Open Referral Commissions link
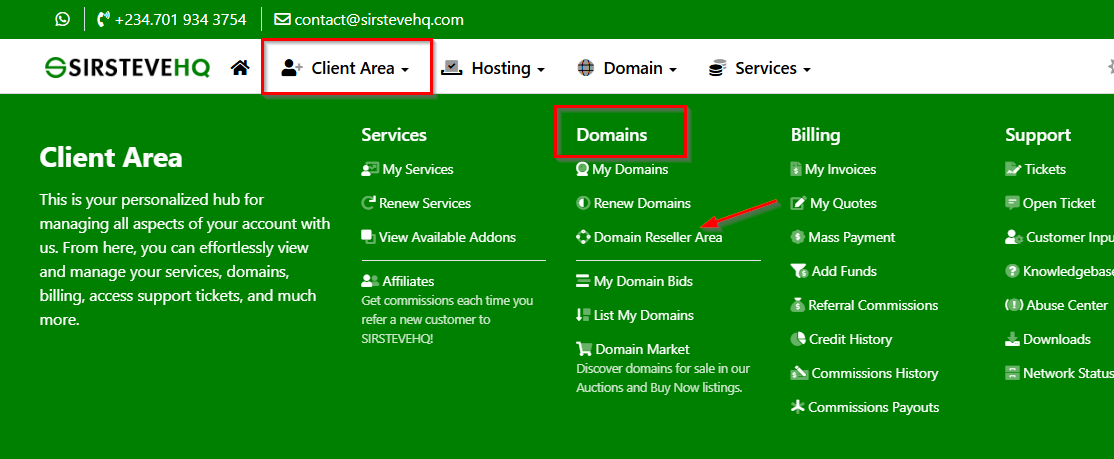Image resolution: width=1114 pixels, height=459 pixels. coord(873,306)
